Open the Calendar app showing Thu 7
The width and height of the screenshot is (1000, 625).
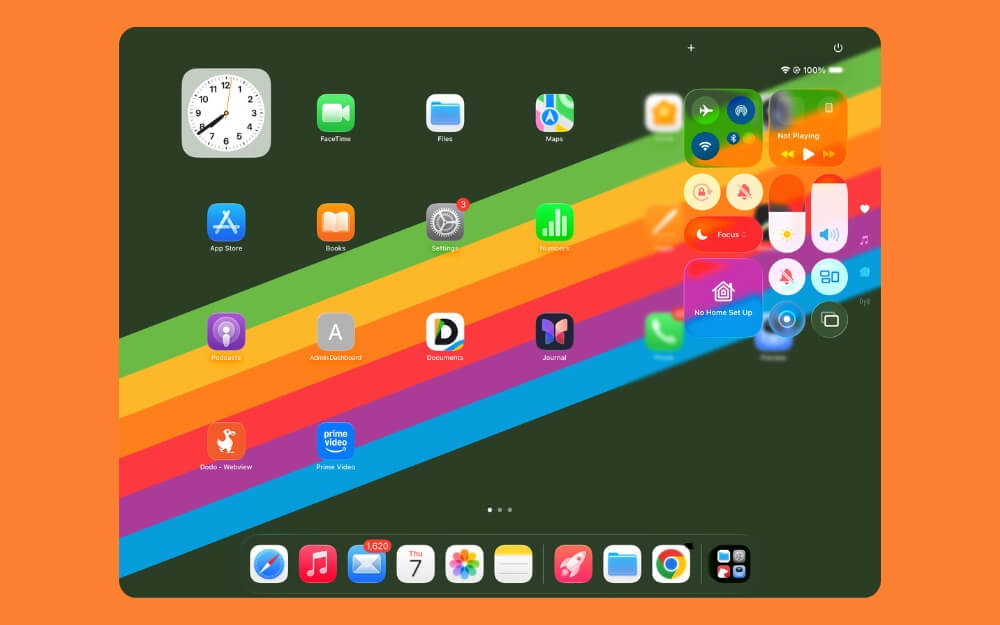coord(415,564)
